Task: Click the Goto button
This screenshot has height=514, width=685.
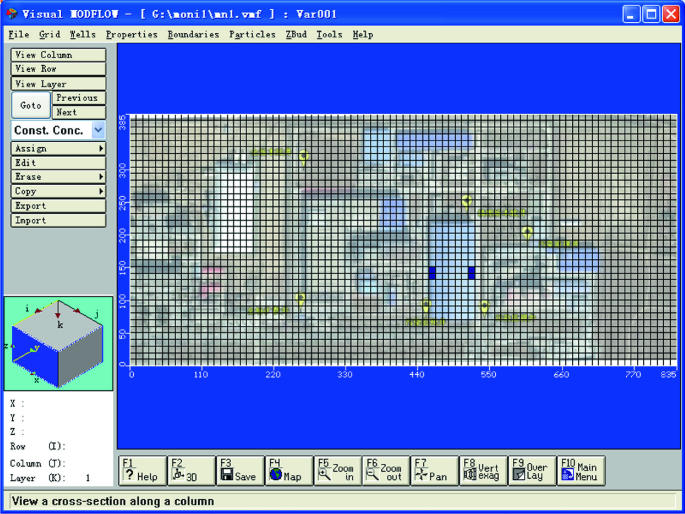Action: click(31, 105)
